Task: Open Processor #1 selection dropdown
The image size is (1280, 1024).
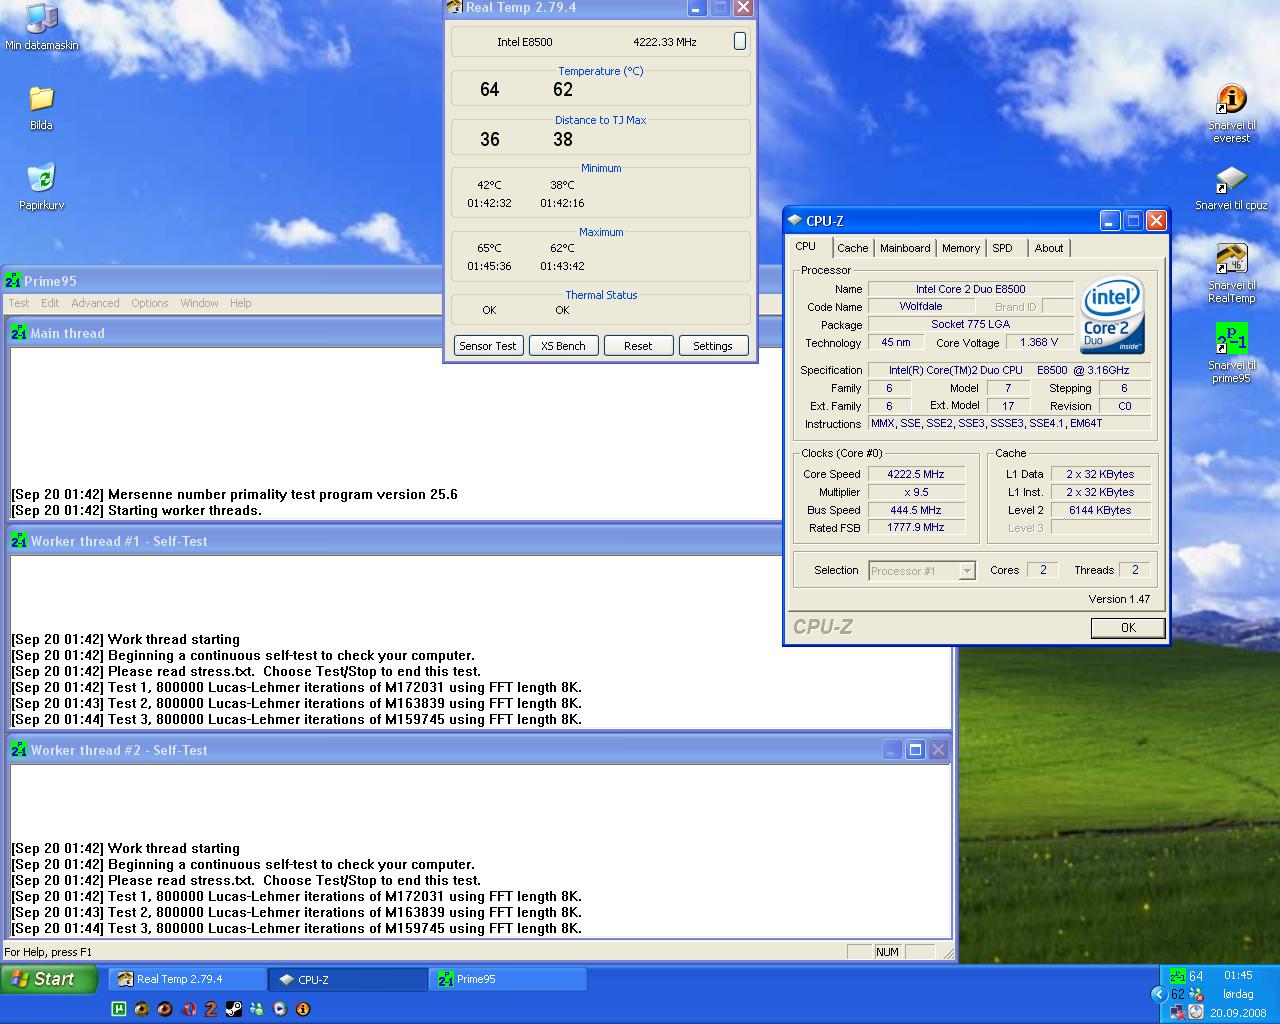Action: coord(967,571)
